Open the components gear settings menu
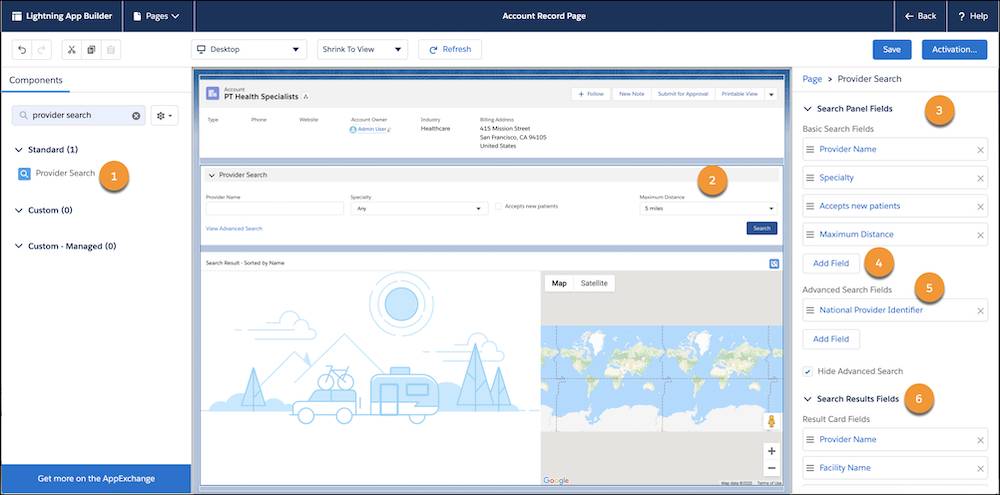Viewport: 1000px width, 495px height. [x=165, y=115]
